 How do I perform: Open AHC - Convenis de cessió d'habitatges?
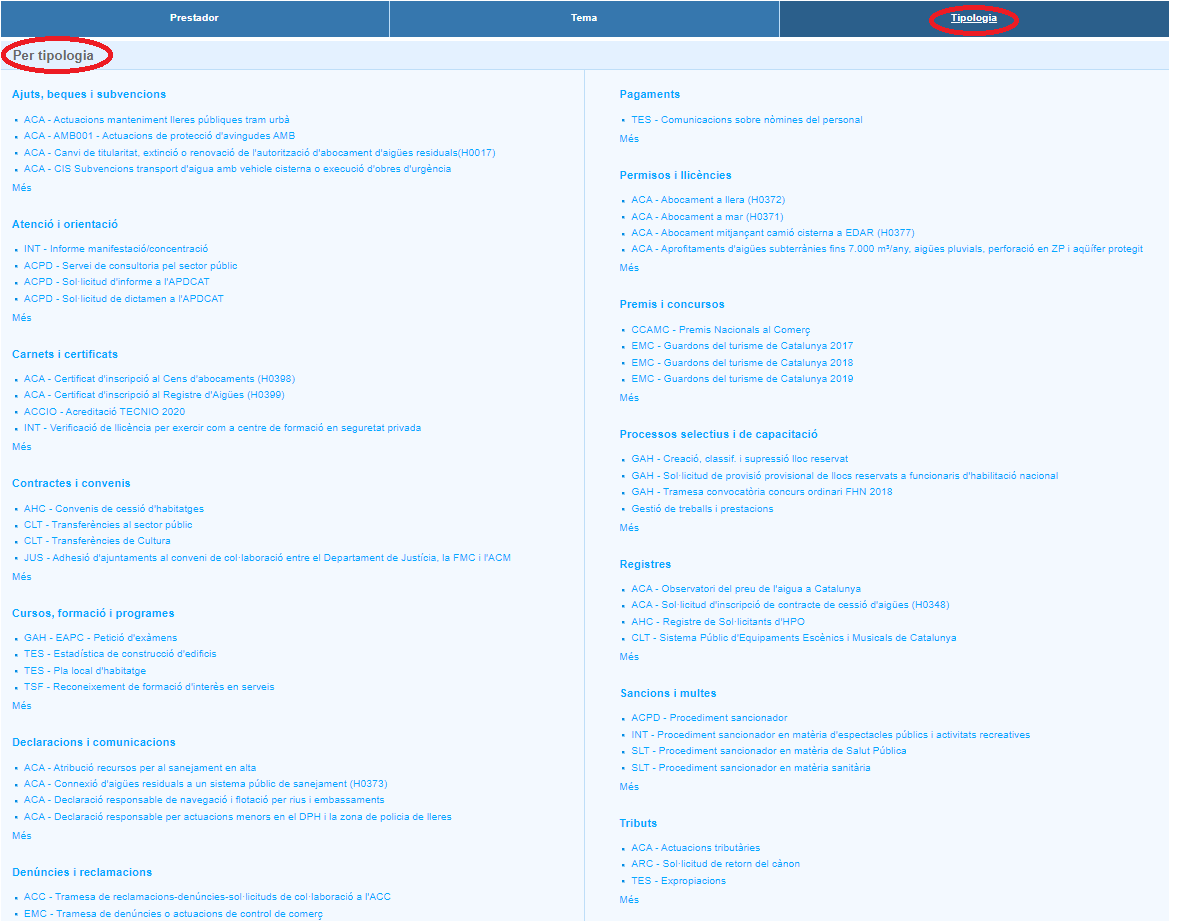[113, 509]
